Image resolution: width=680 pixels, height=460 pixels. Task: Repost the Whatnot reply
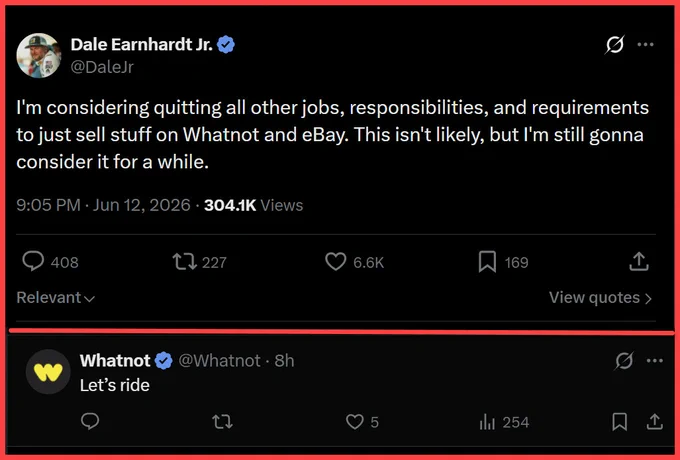tap(222, 422)
